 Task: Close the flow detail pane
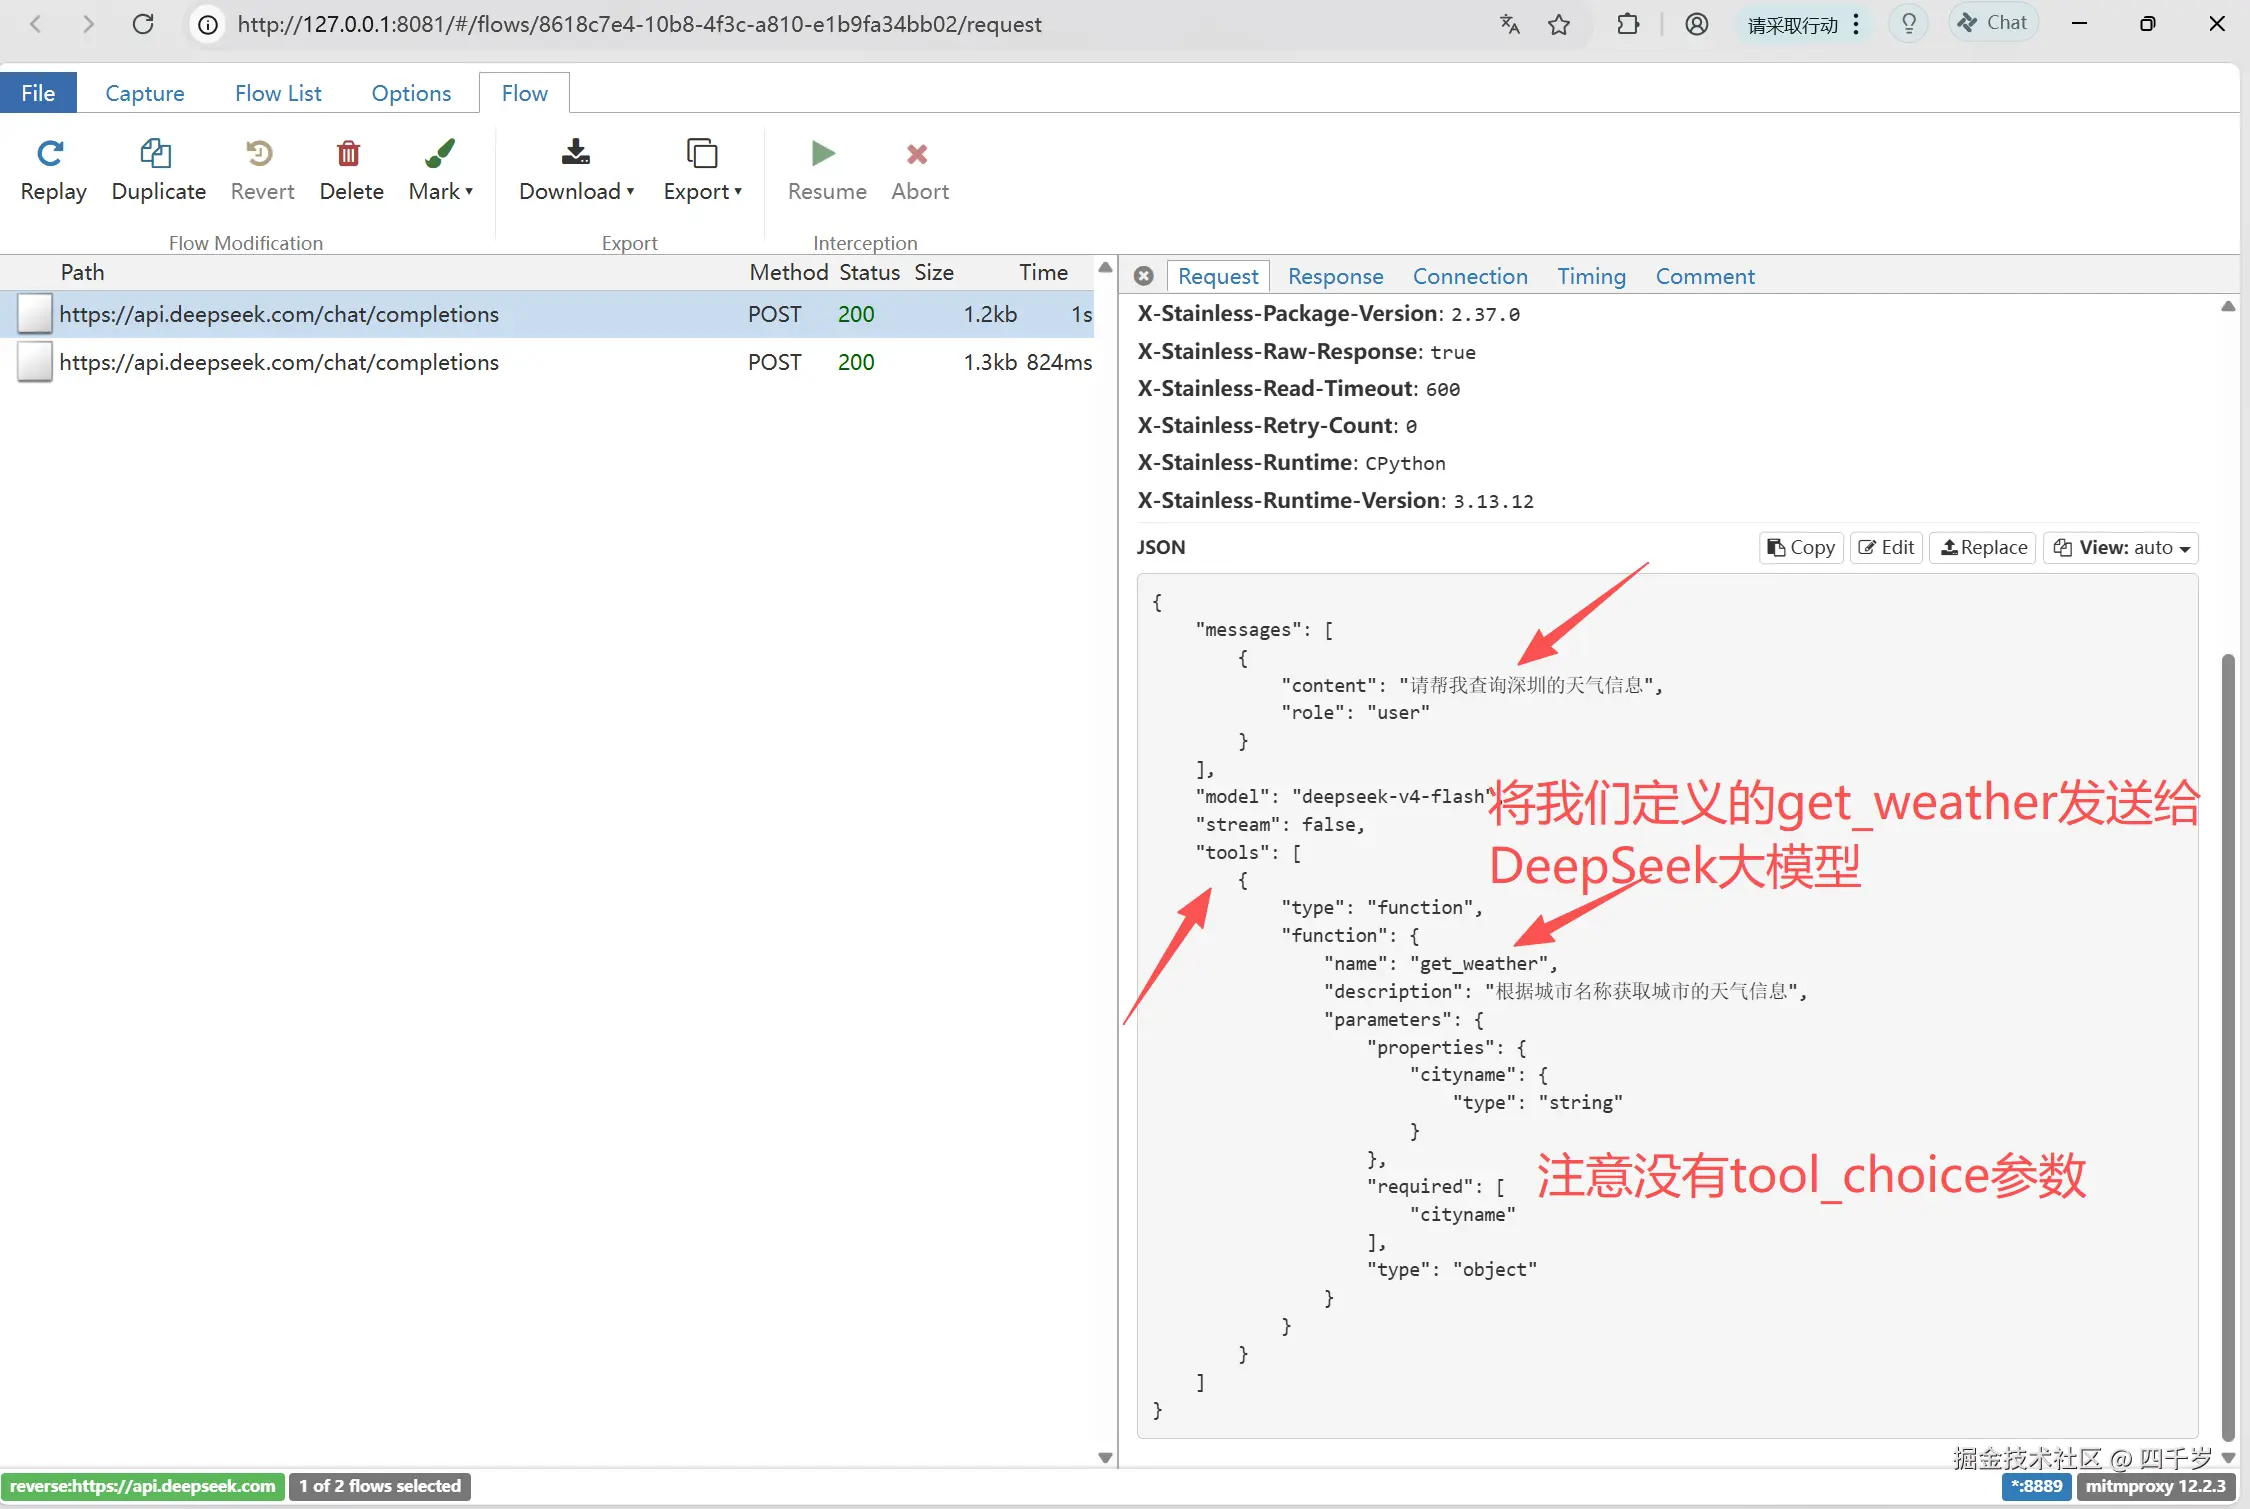click(x=1144, y=276)
